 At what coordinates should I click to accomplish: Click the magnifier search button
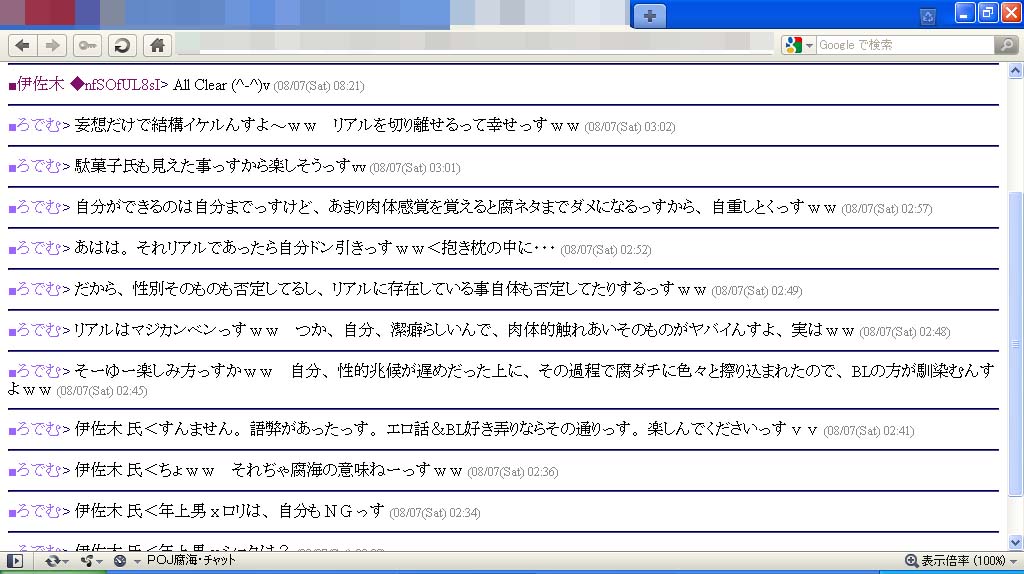[1006, 45]
